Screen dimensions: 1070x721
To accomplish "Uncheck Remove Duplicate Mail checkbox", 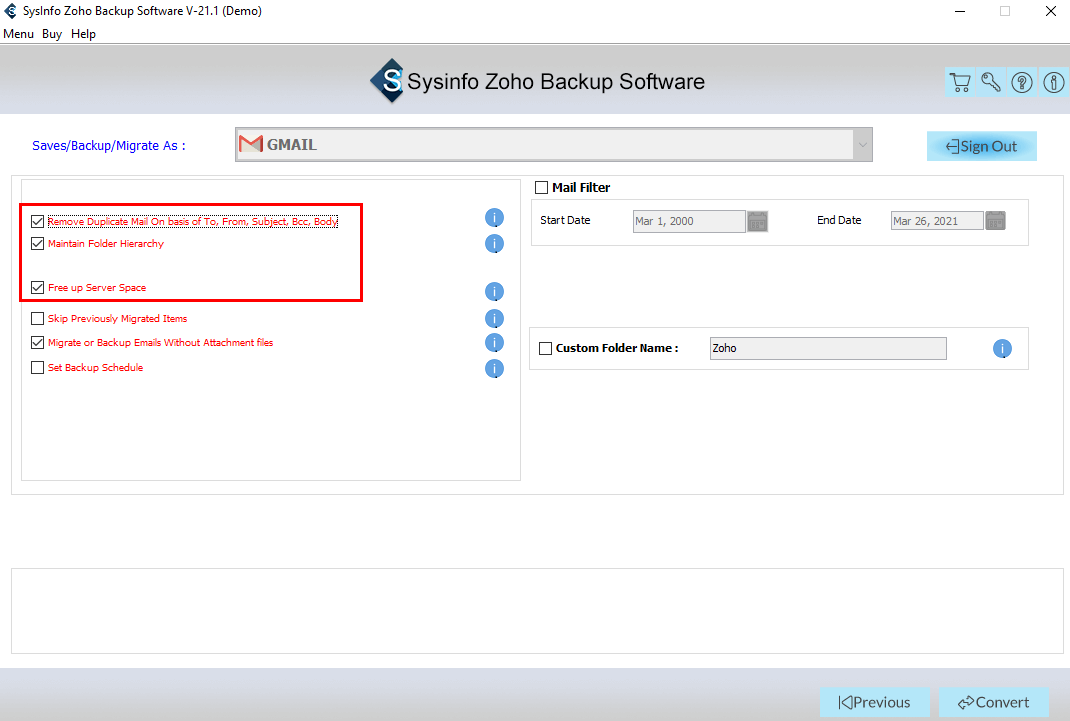I will coord(38,222).
